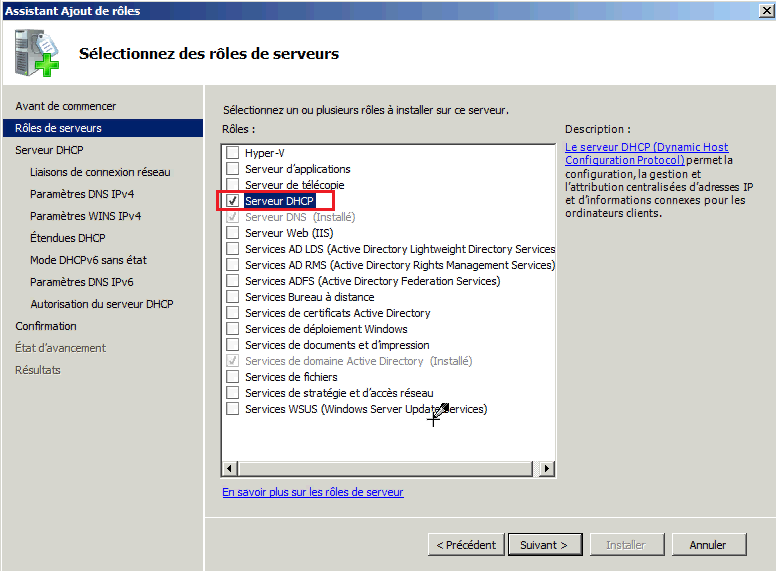Click the server add-role wizard icon
Image resolution: width=776 pixels, height=571 pixels.
(x=37, y=53)
